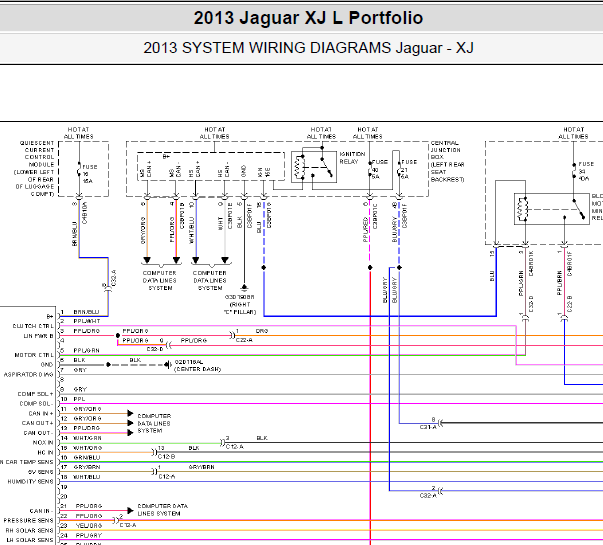Select the 'IGNITION RELAY' text label
This screenshot has width=603, height=545.
click(352, 158)
